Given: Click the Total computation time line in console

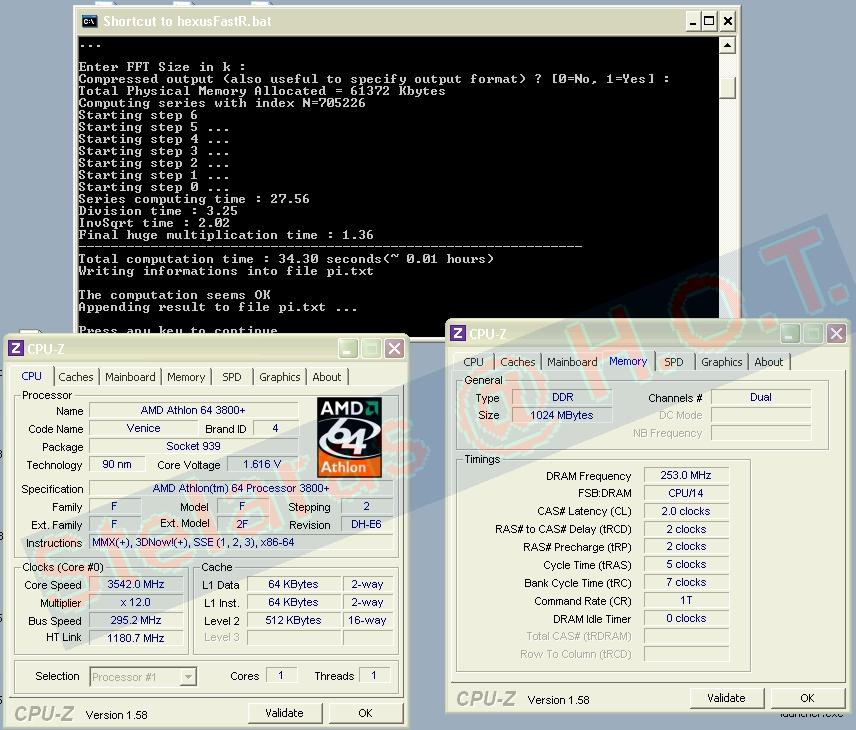Looking at the screenshot, I should (286, 259).
